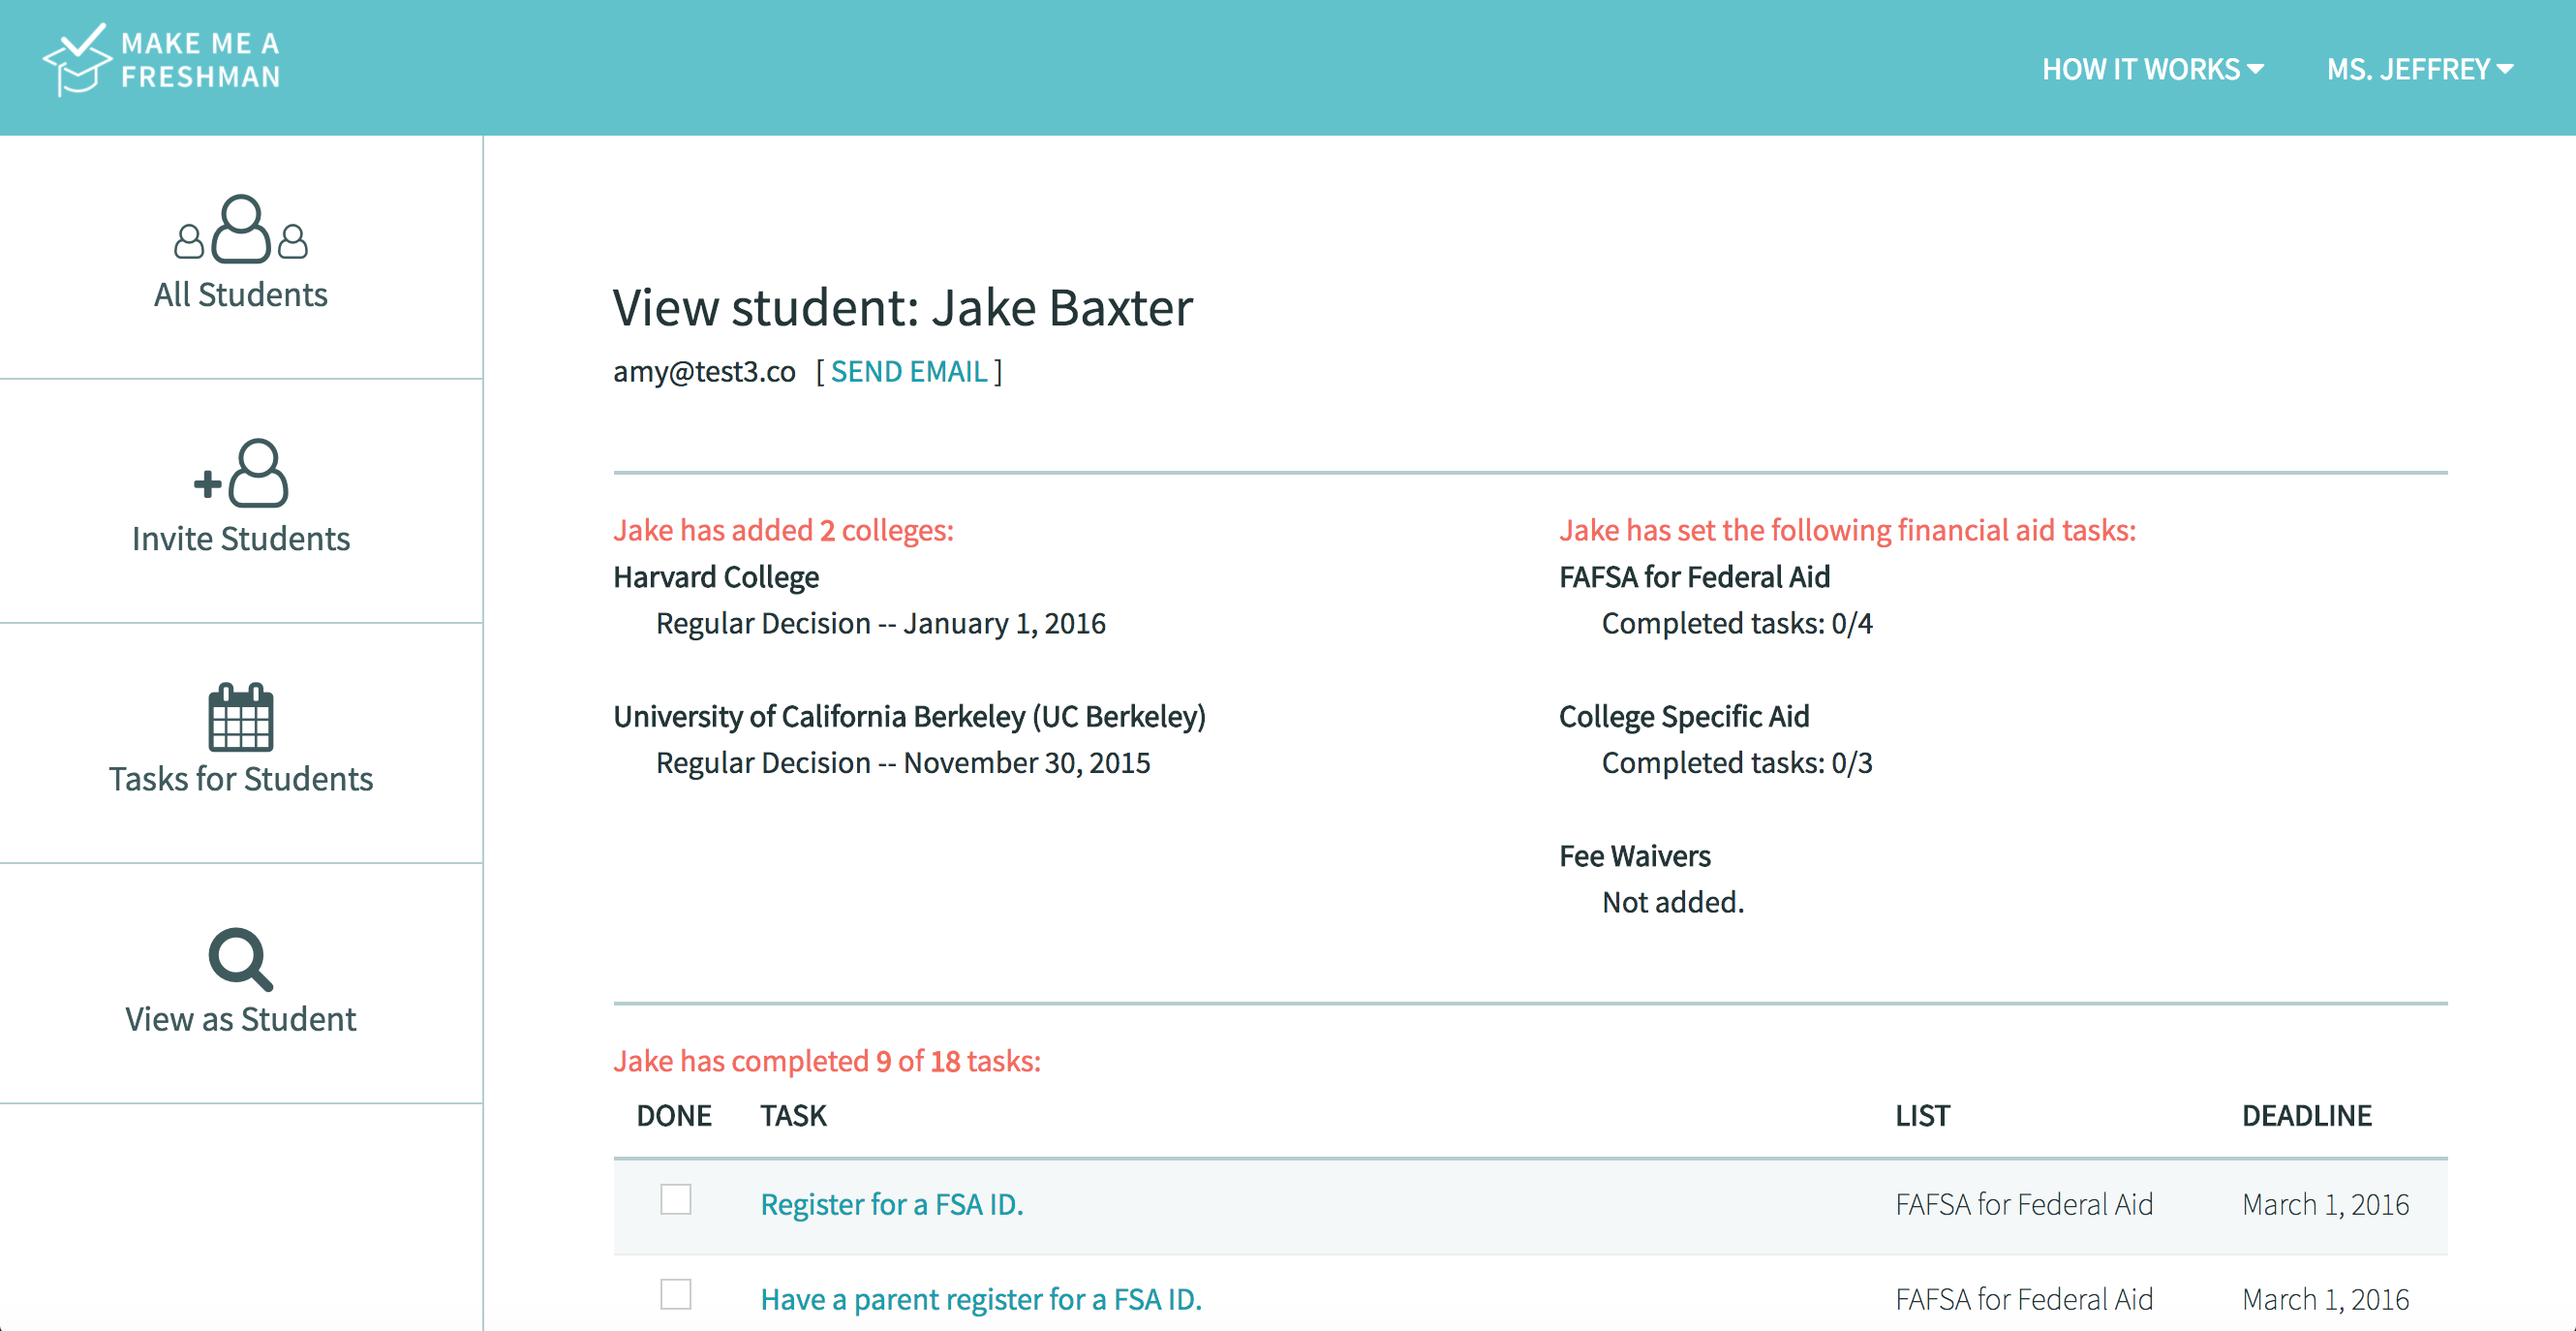Screen dimensions: 2576x1331
Task: Click the Deadline column header
Action: point(2306,1115)
